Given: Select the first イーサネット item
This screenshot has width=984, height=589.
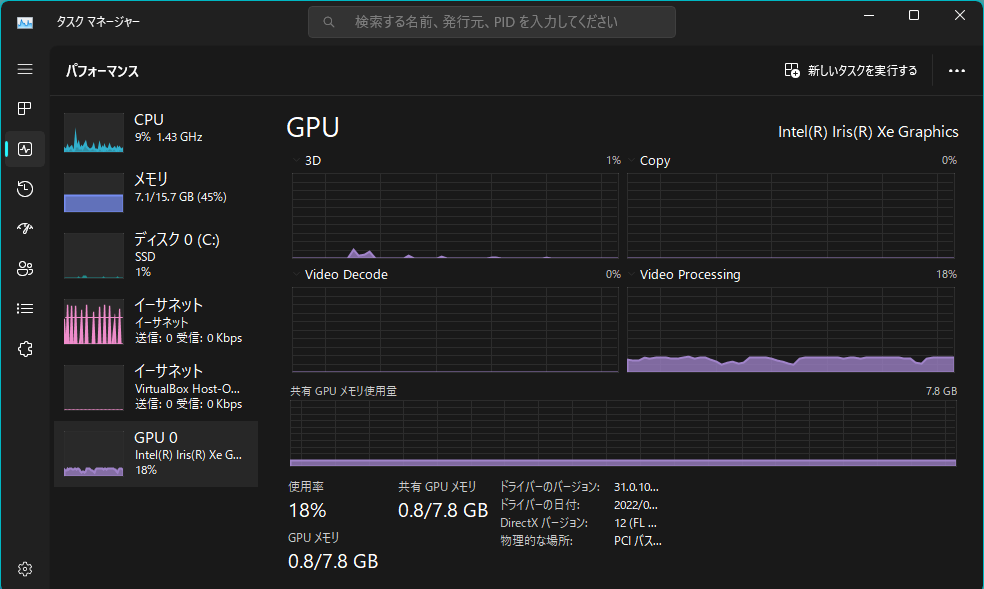Looking at the screenshot, I should pyautogui.click(x=156, y=321).
